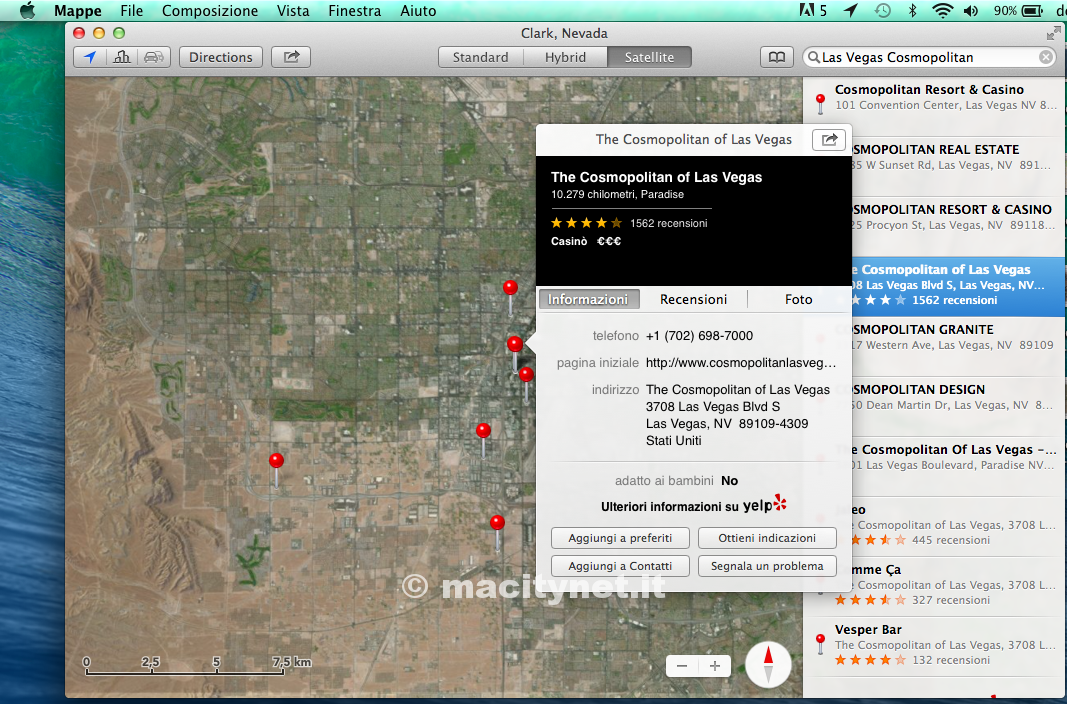This screenshot has height=704, width=1067.
Task: Switch map to Hybrid view
Action: click(565, 57)
